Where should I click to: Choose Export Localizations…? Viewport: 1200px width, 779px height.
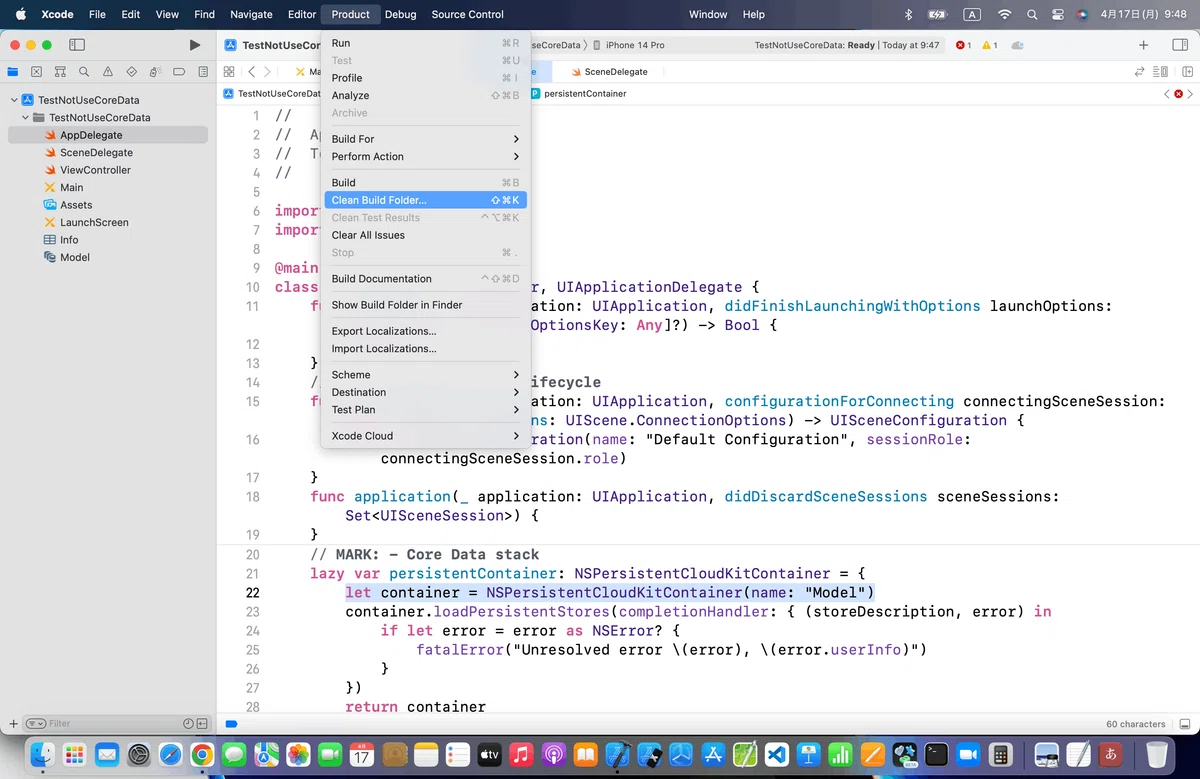coord(425,331)
